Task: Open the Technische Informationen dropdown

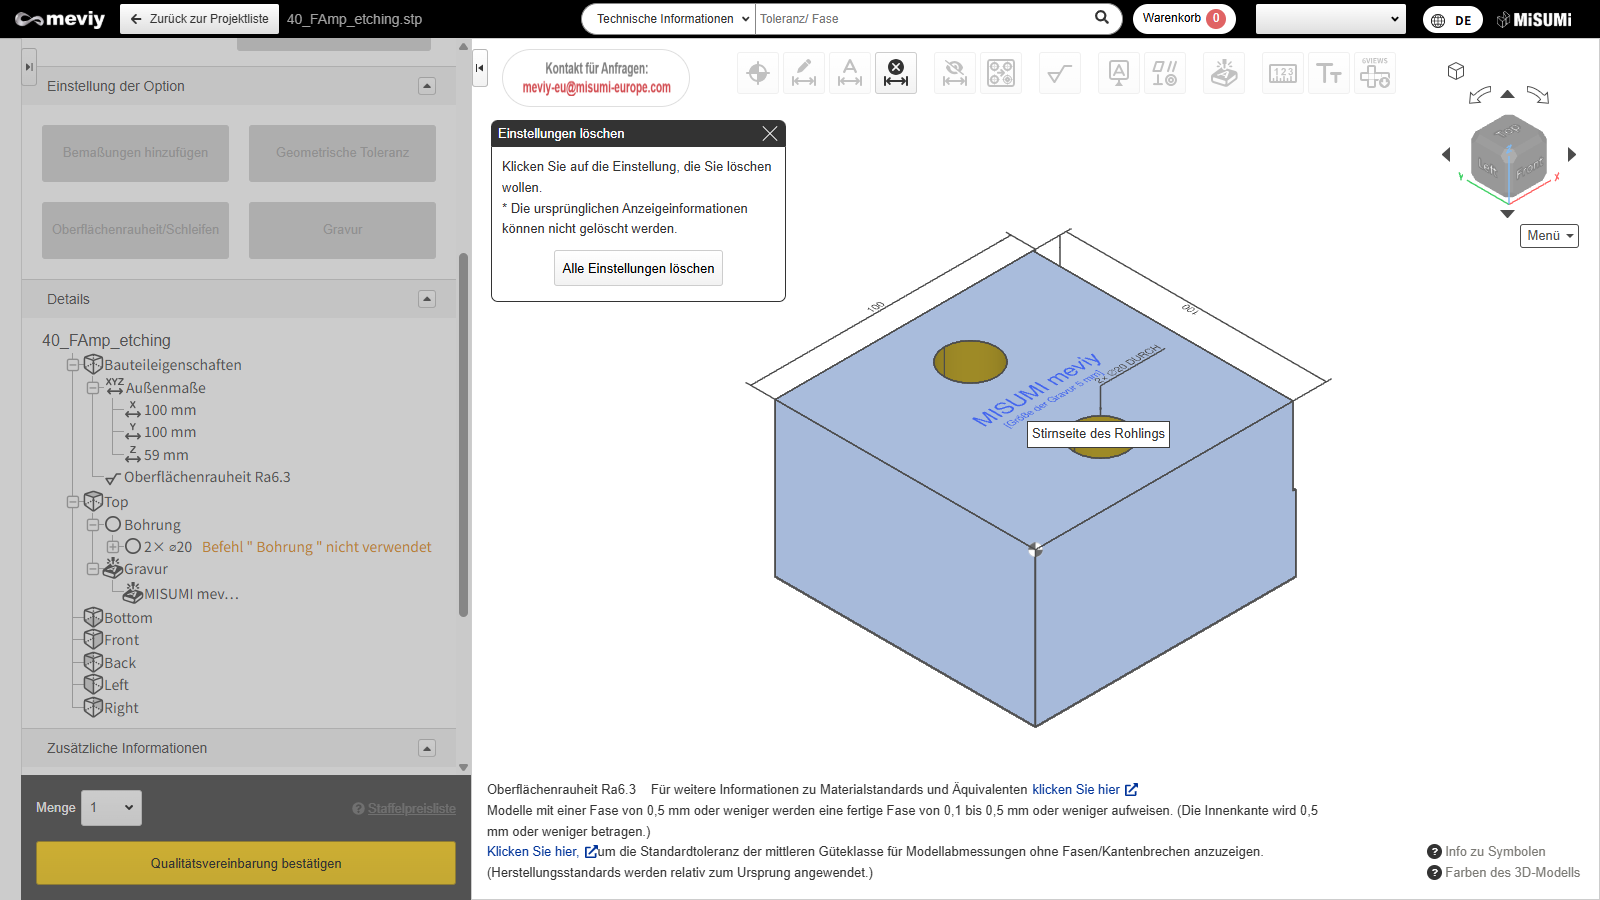Action: coord(668,19)
